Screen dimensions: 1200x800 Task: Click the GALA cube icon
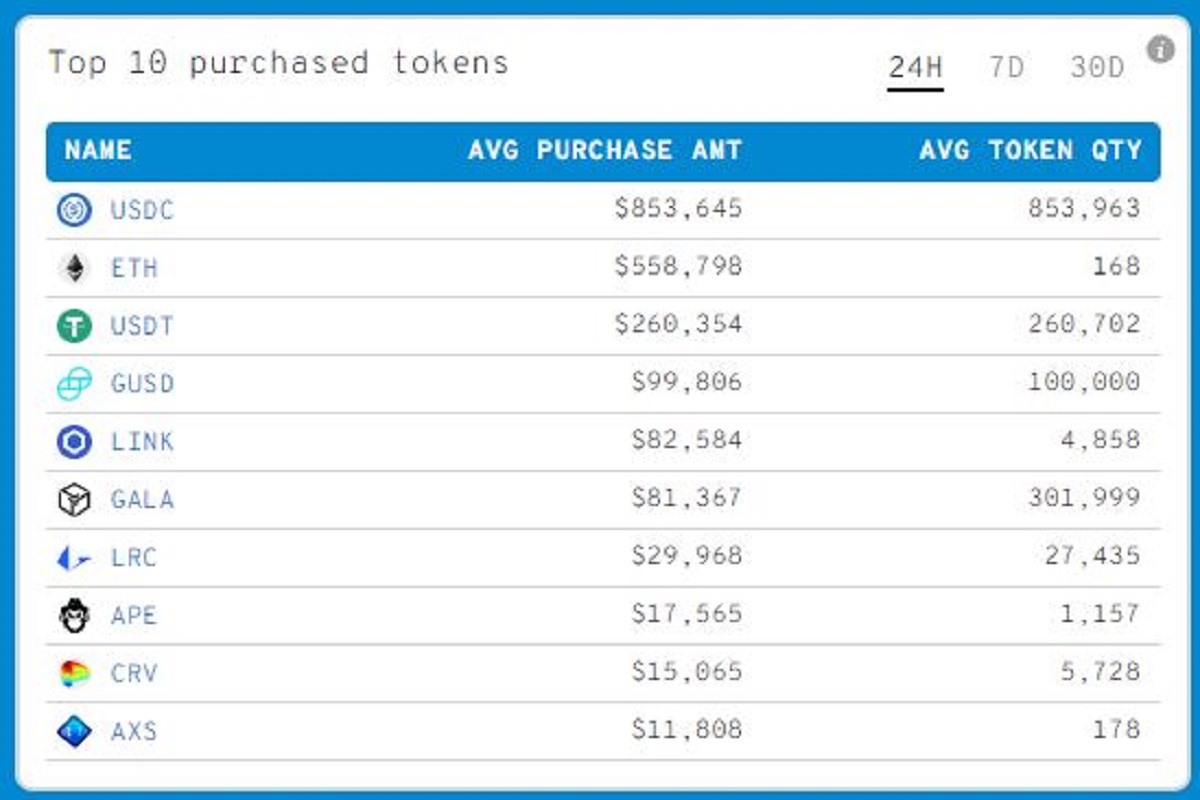point(74,500)
